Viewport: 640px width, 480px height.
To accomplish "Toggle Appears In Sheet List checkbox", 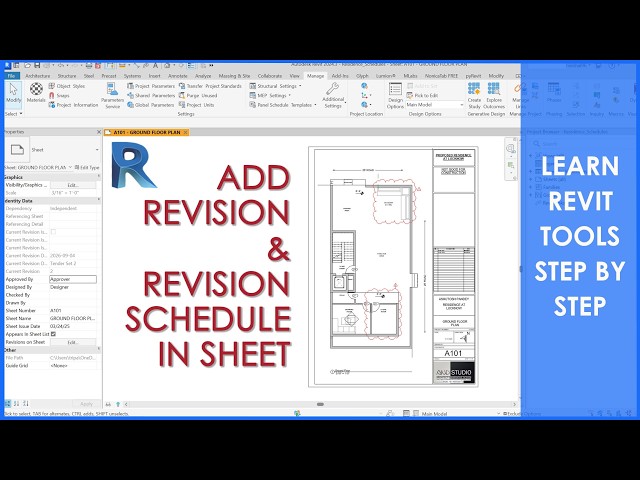I will point(53,334).
